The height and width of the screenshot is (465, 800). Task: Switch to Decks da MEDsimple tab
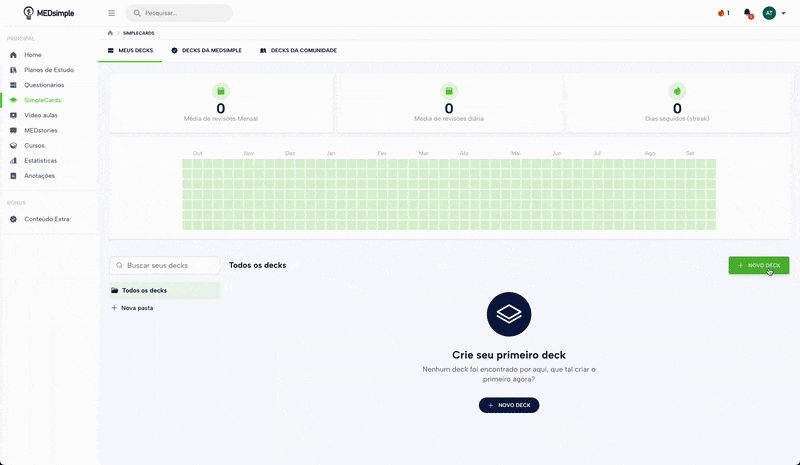207,51
